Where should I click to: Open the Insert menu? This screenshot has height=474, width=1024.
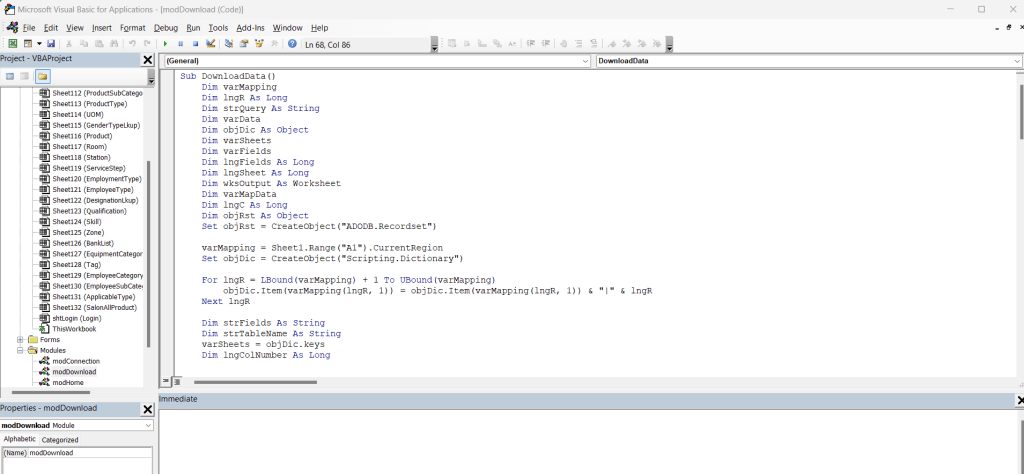tap(102, 28)
